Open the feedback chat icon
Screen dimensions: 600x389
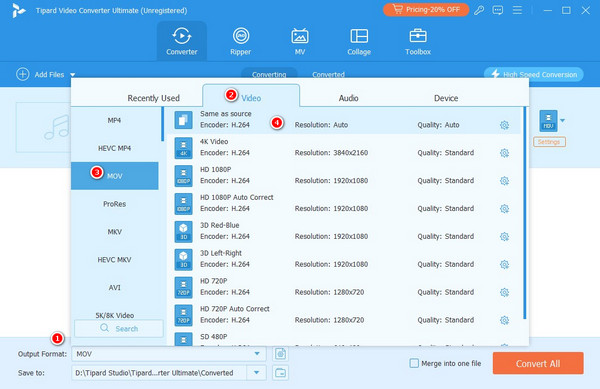(497, 10)
